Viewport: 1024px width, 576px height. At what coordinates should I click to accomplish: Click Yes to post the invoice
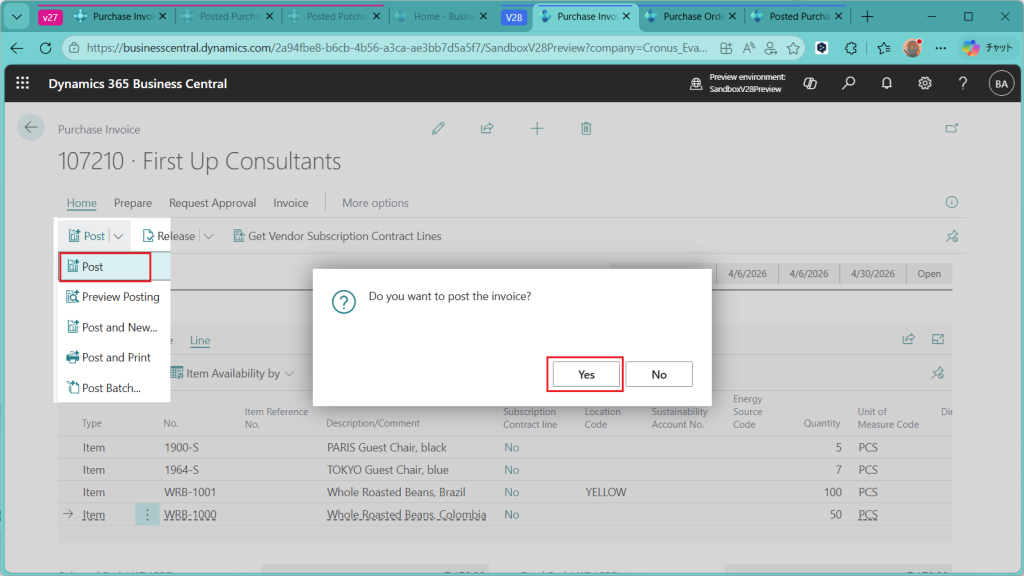pos(586,374)
